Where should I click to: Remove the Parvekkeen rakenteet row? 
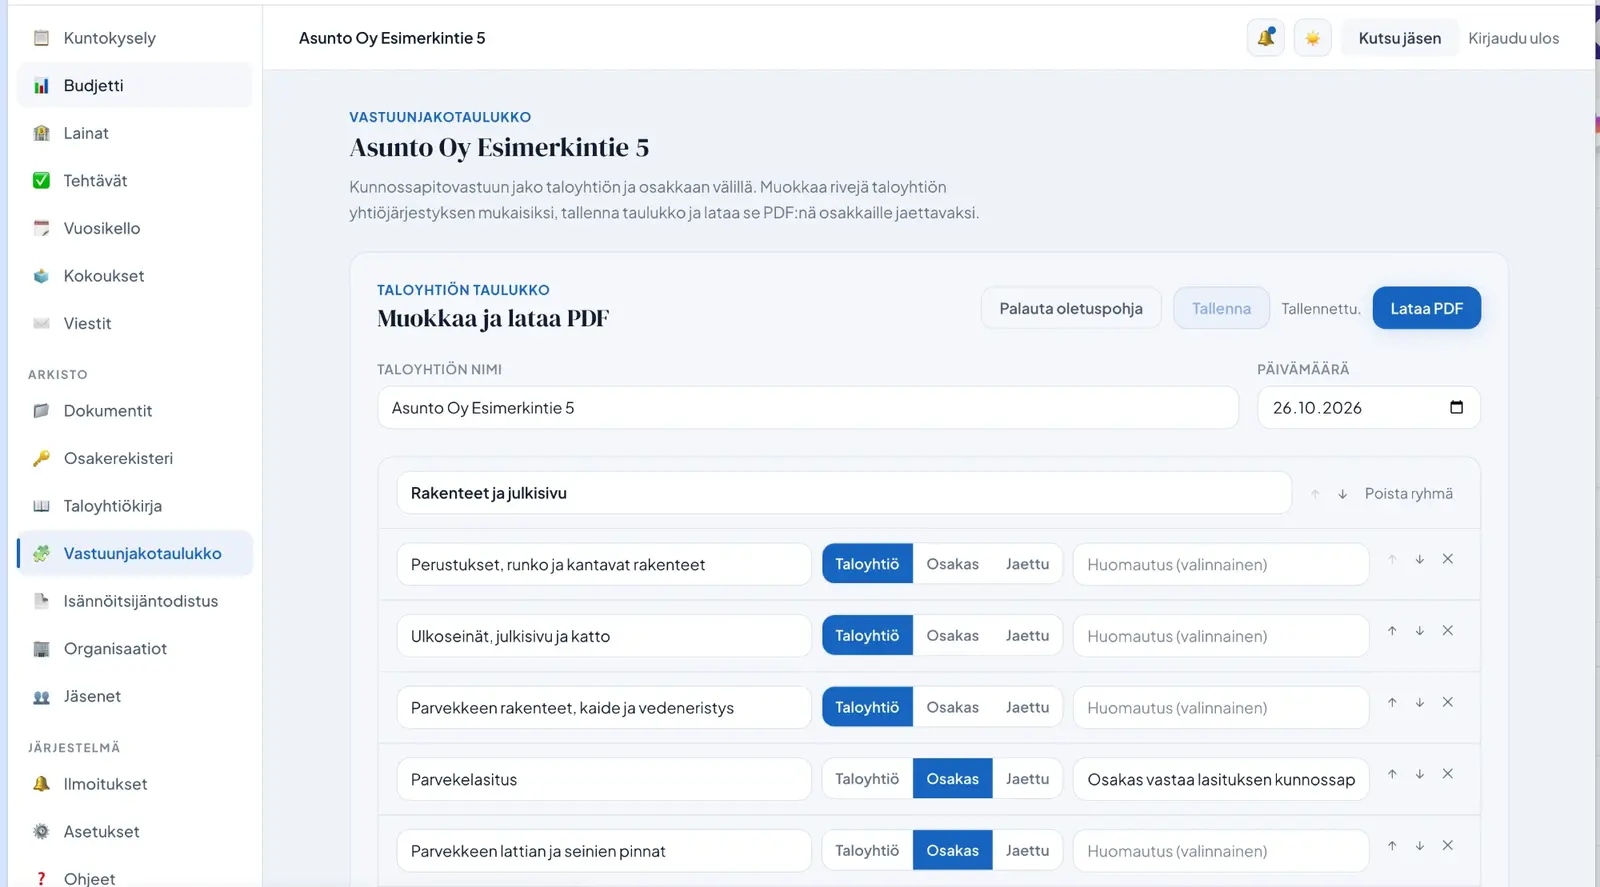click(1447, 702)
